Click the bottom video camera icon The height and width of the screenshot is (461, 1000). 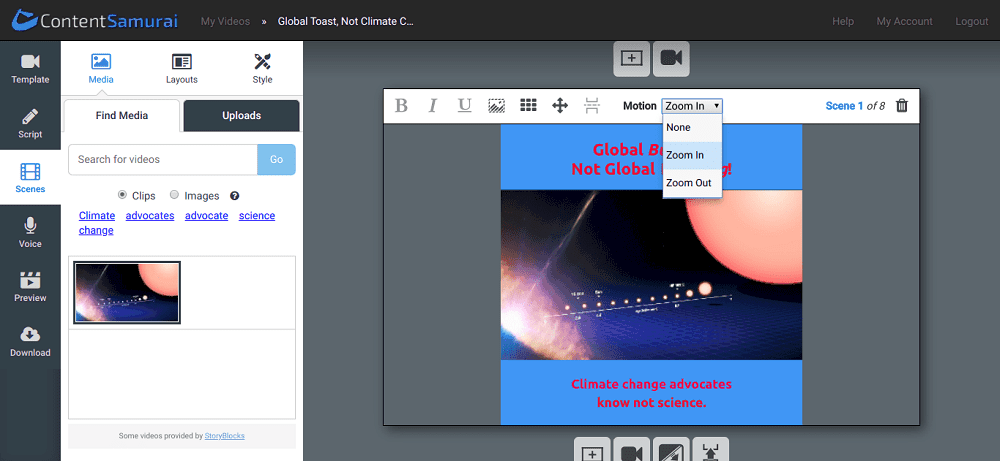click(632, 451)
